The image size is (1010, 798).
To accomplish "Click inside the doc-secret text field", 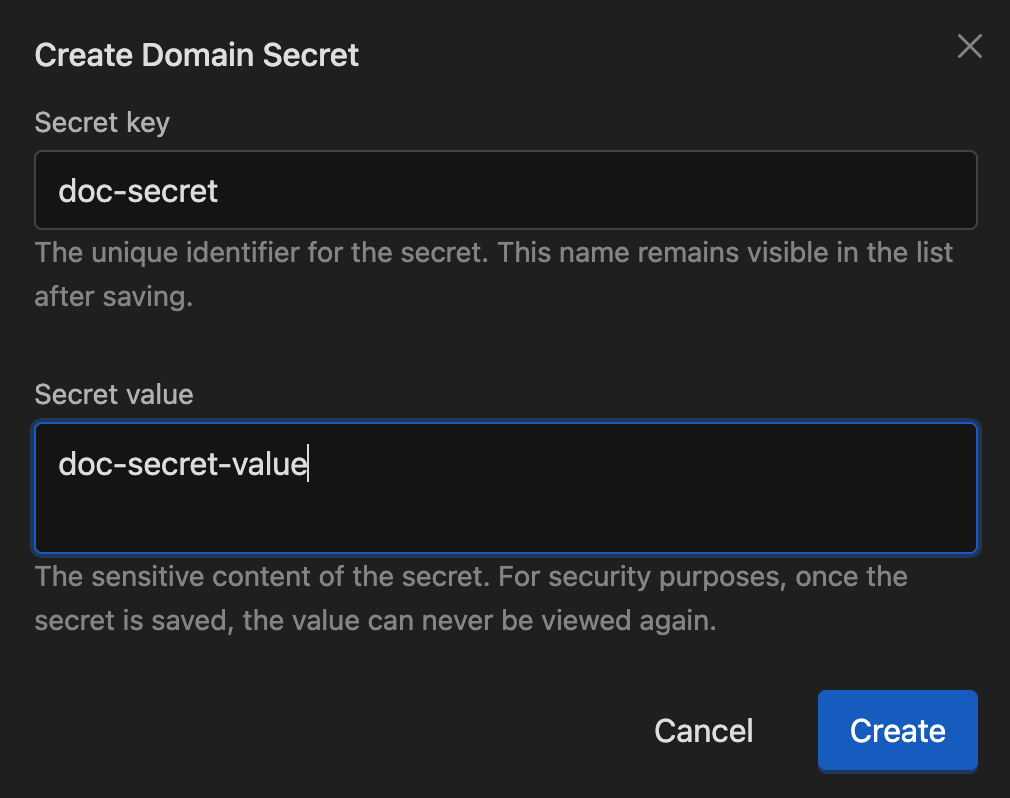I will (x=505, y=190).
